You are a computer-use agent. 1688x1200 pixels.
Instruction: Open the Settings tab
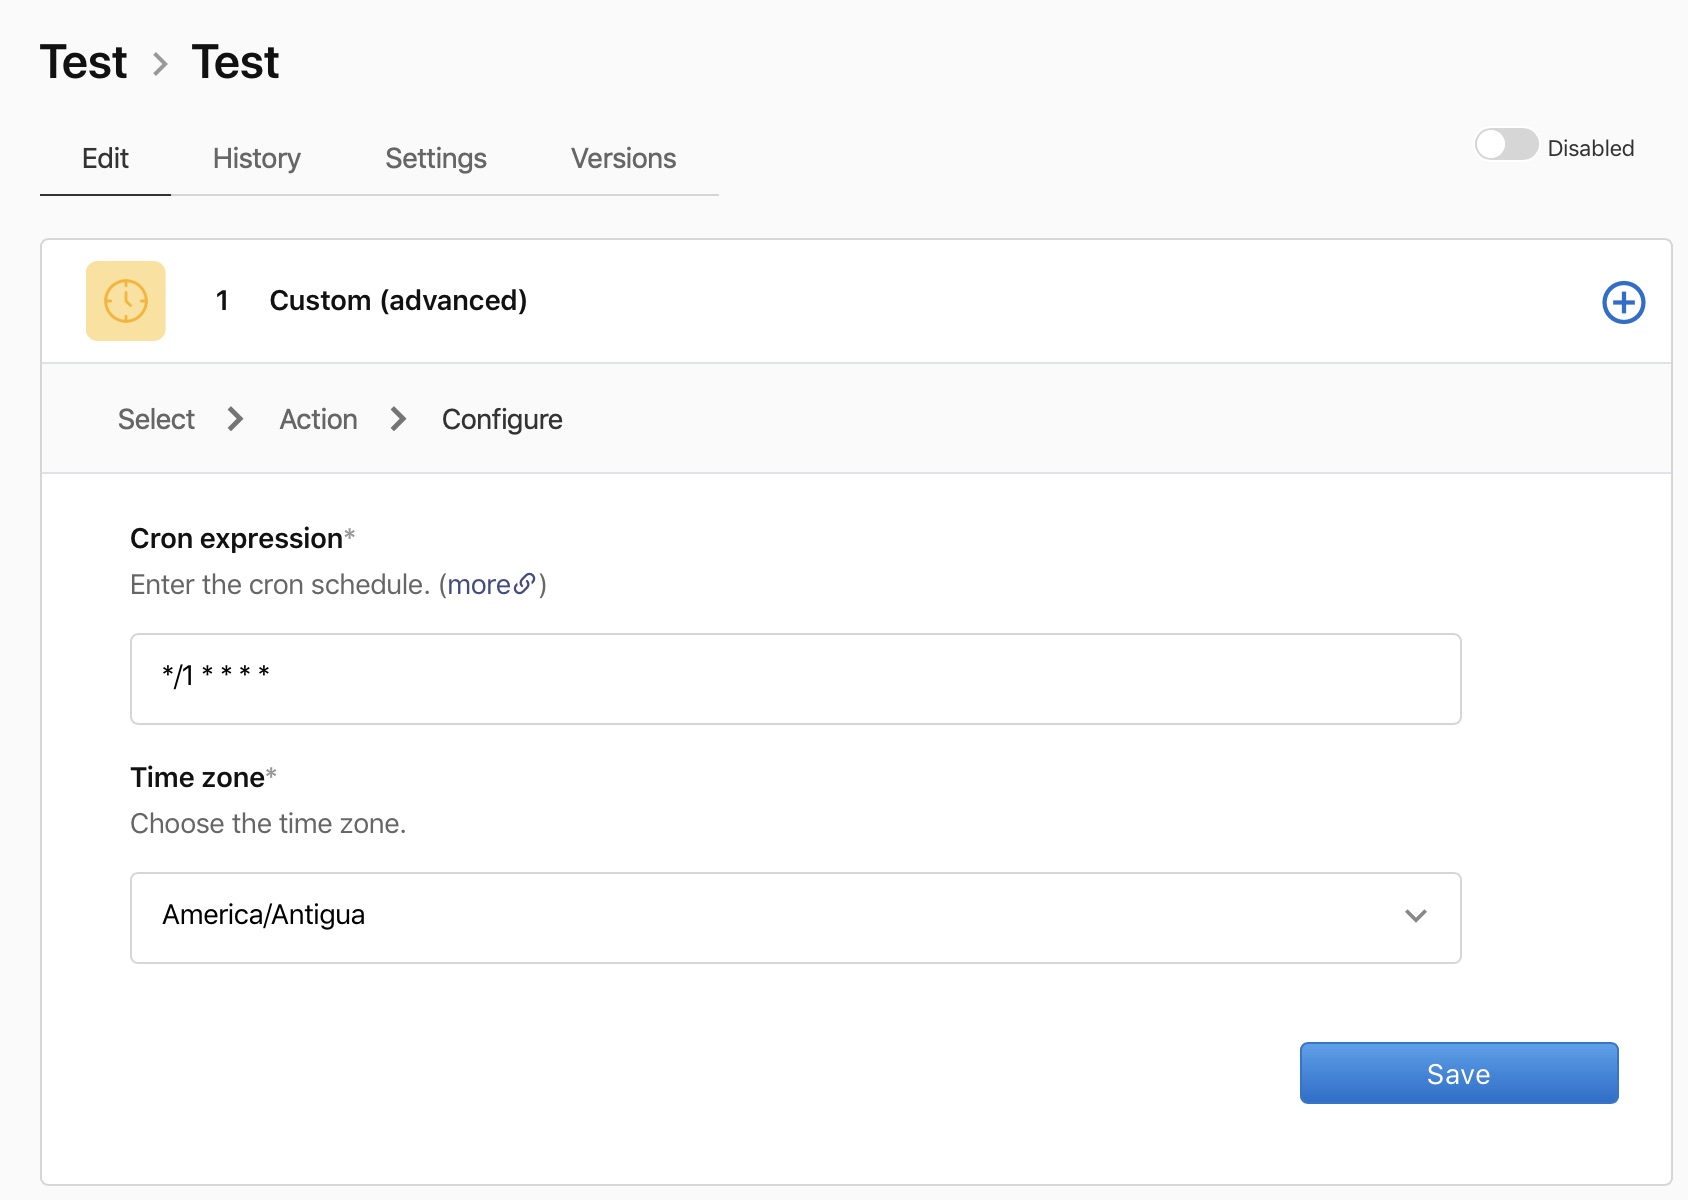436,158
